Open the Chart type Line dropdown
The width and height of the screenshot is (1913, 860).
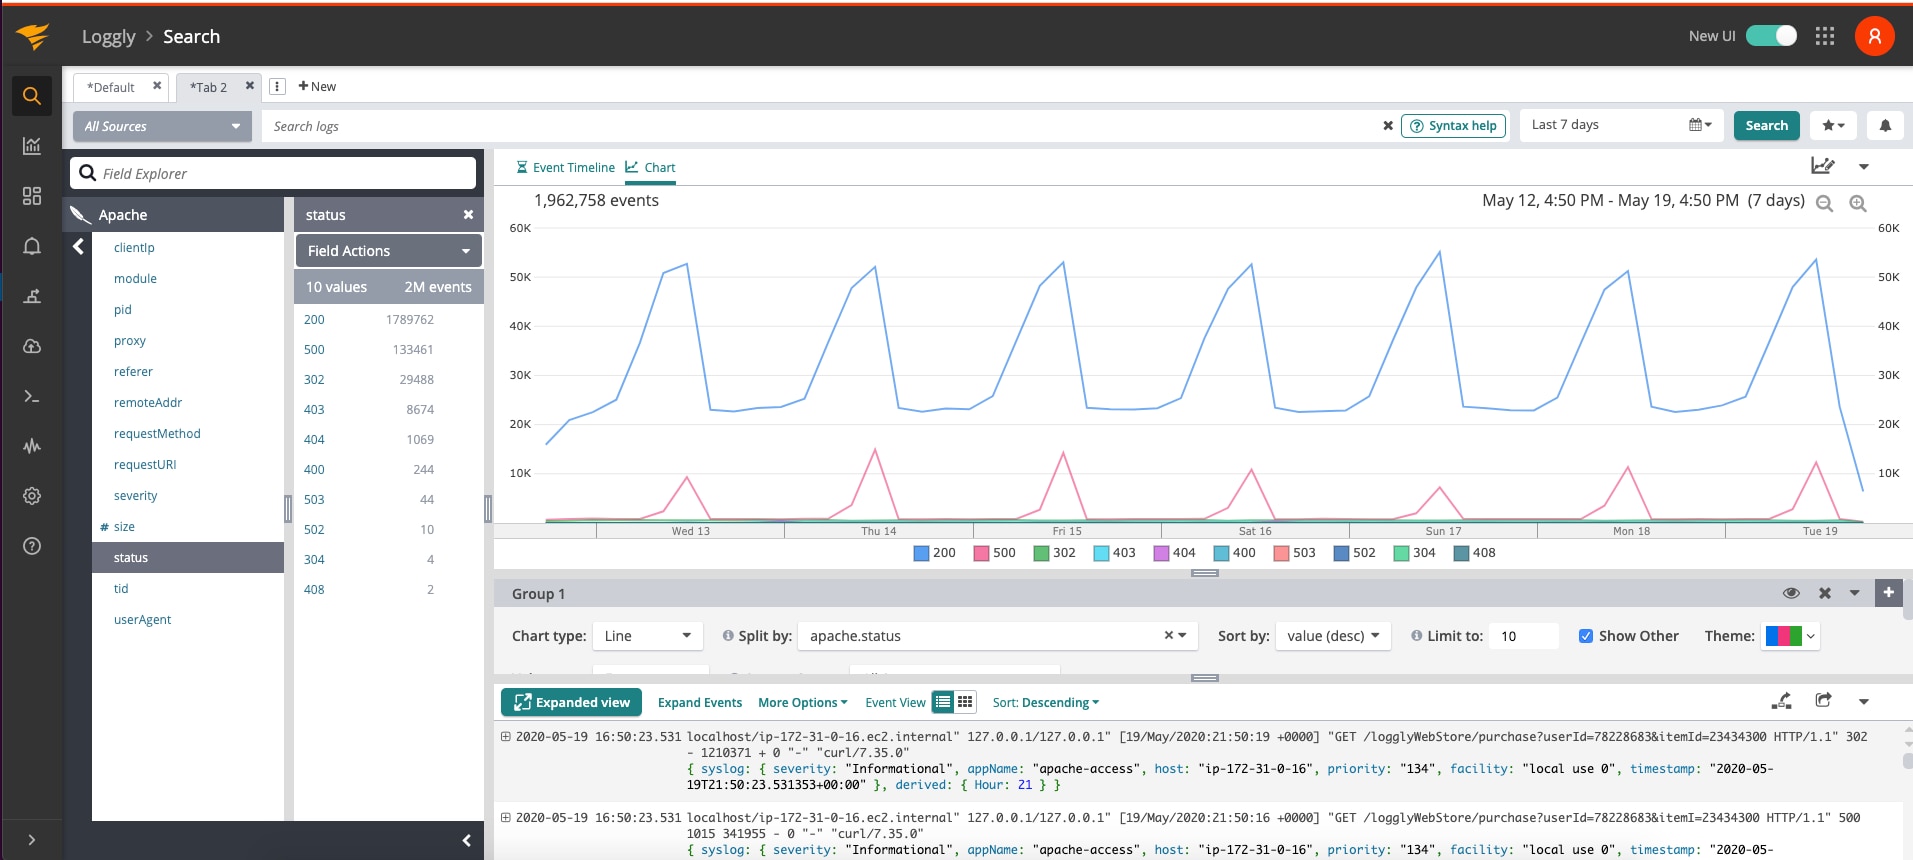pos(648,636)
